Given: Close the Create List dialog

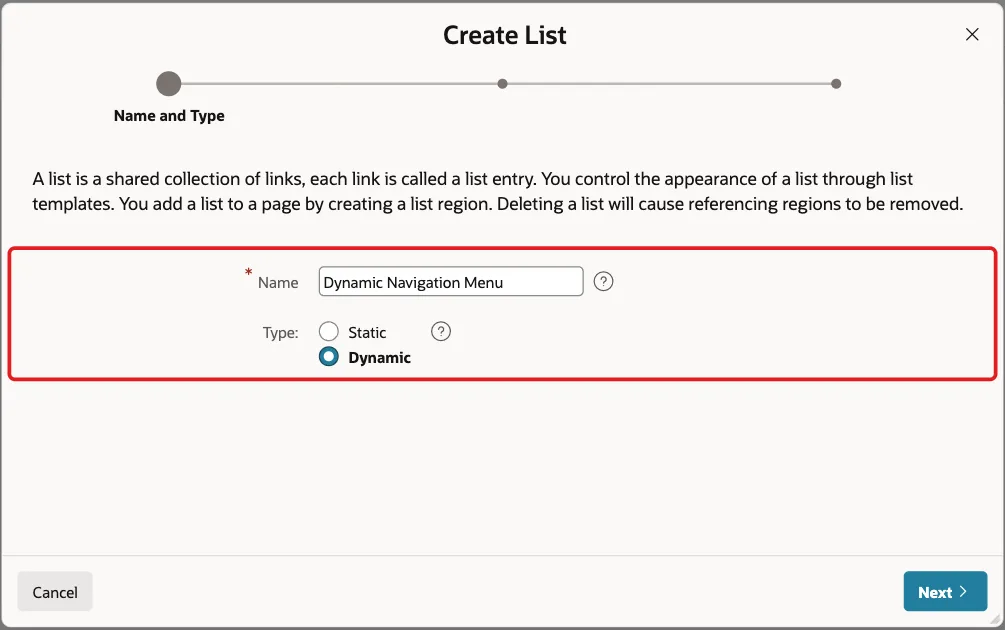Looking at the screenshot, I should coord(972,35).
